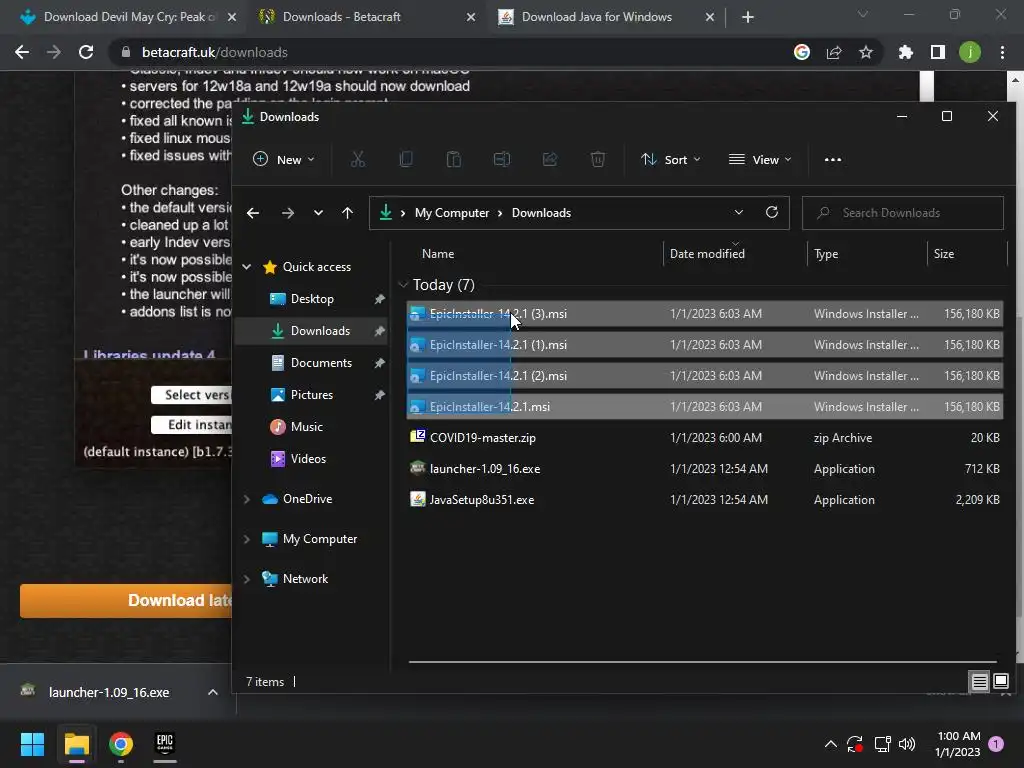Expand OneDrive in navigation pane

(247, 499)
